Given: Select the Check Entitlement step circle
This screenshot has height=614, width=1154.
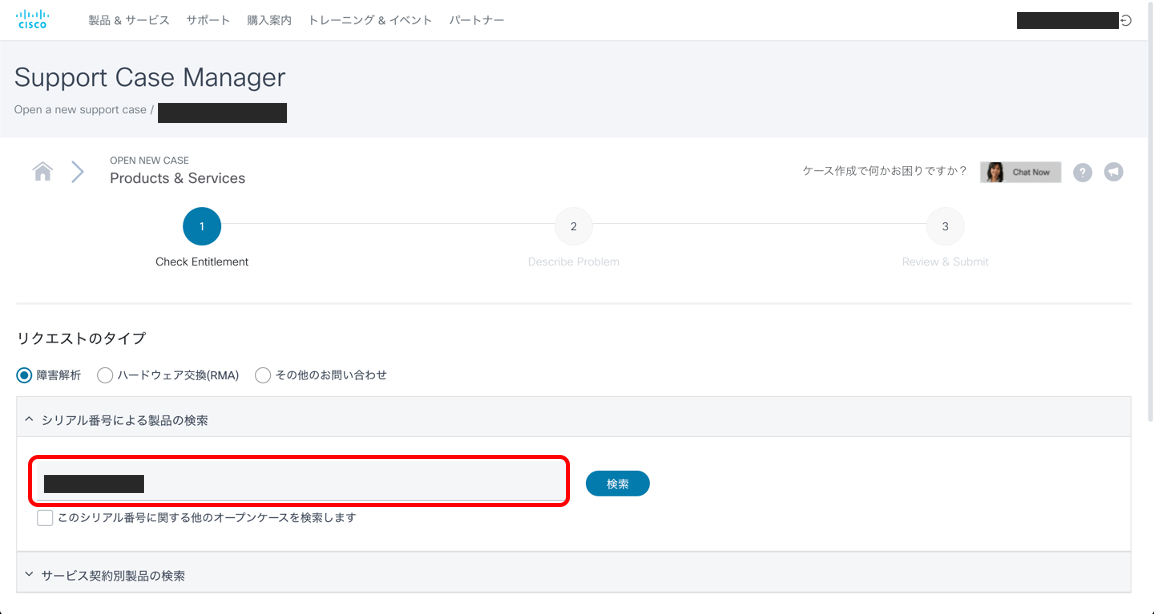Looking at the screenshot, I should click(201, 226).
